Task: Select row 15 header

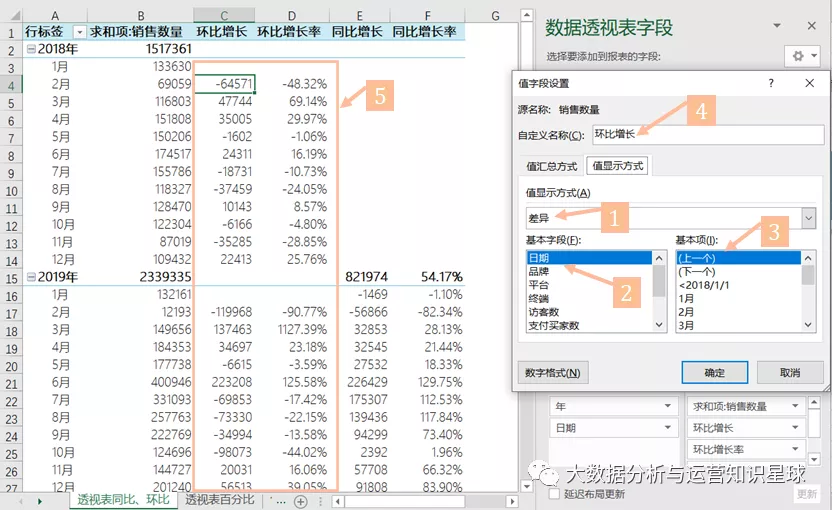Action: click(11, 278)
